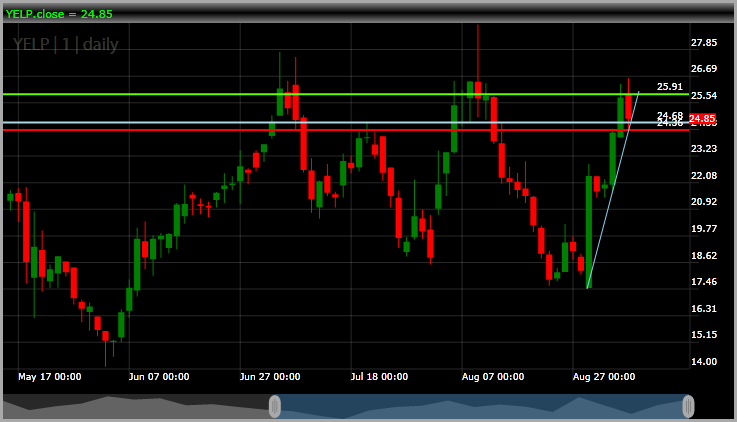Click the right handle of the range slider
This screenshot has width=737, height=422.
tap(688, 406)
